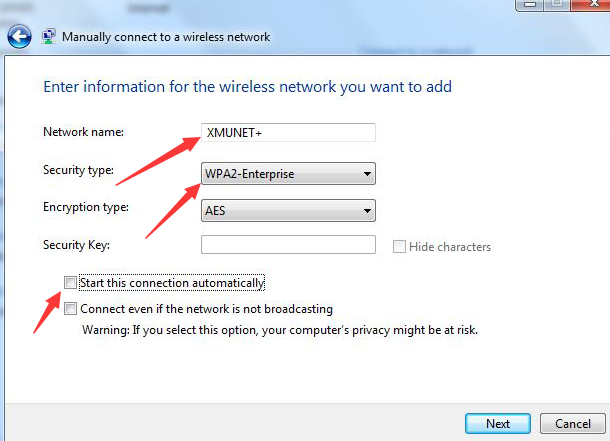The image size is (610, 441).
Task: Select the "Security type:" label text
Action: click(79, 170)
